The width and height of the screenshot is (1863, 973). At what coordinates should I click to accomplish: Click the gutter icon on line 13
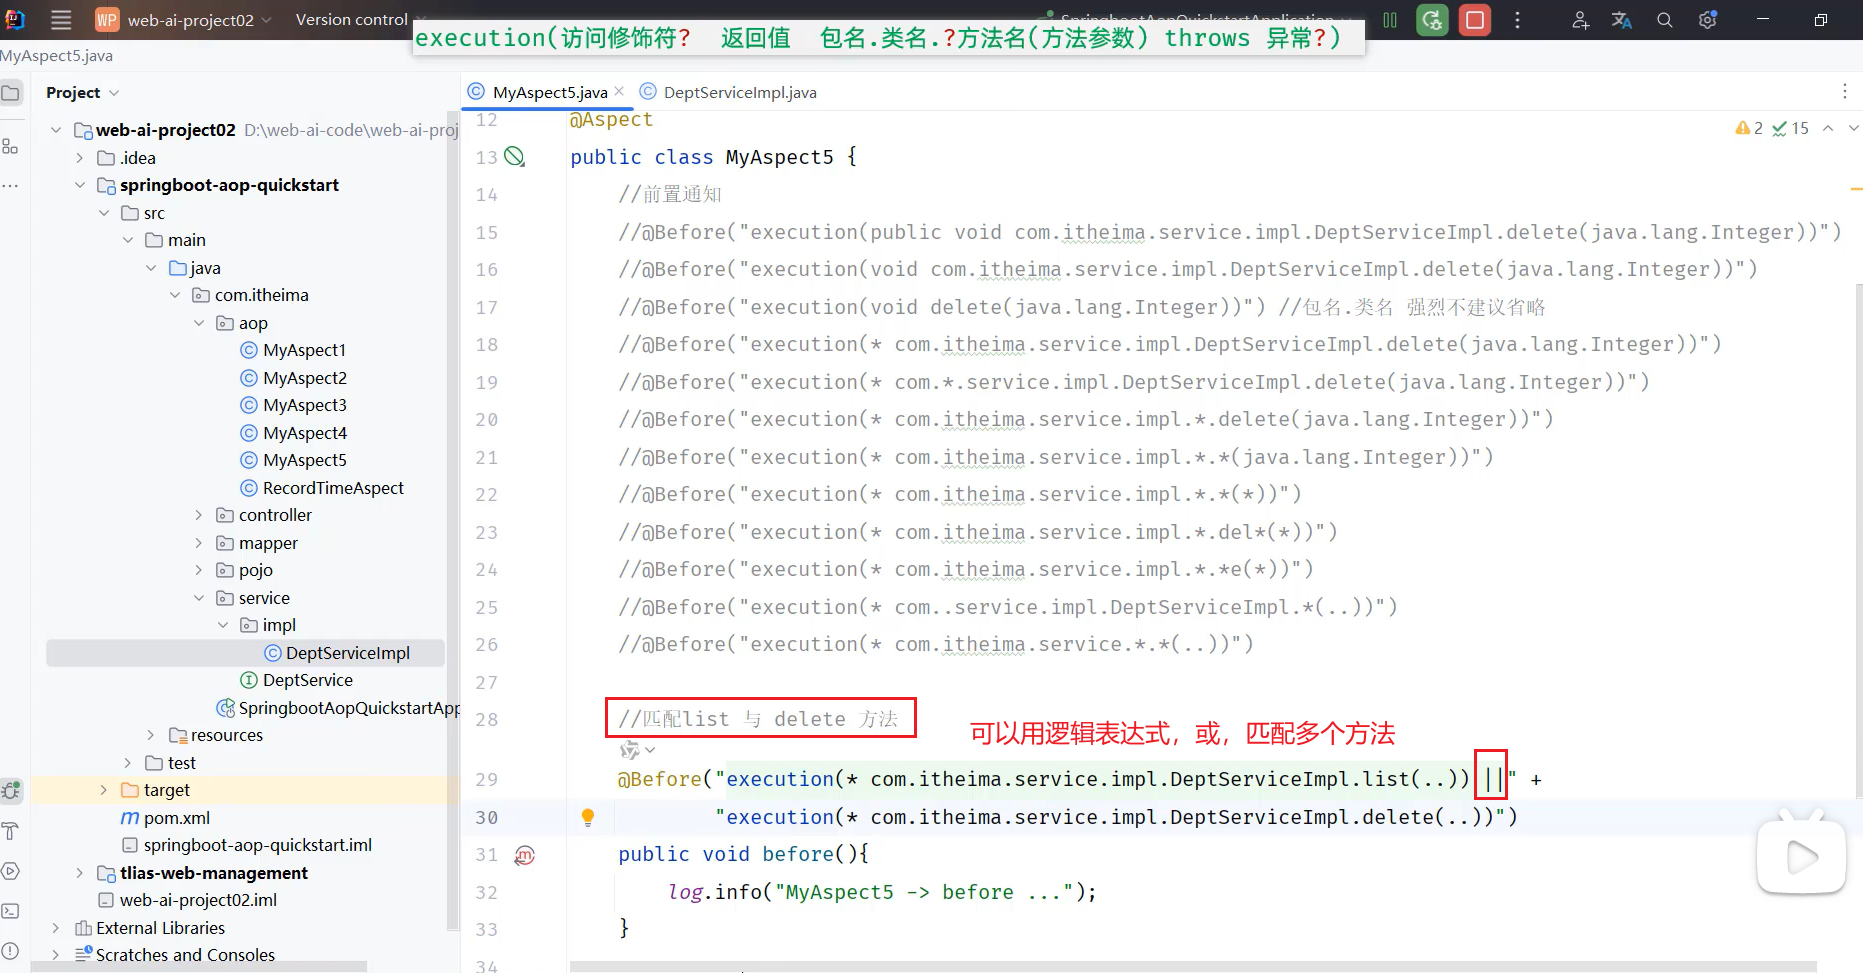coord(514,157)
